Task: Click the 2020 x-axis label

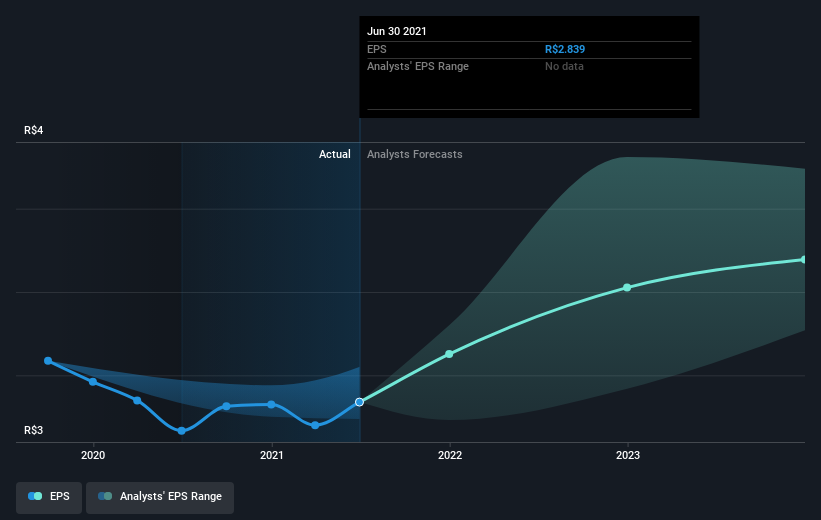Action: (93, 456)
